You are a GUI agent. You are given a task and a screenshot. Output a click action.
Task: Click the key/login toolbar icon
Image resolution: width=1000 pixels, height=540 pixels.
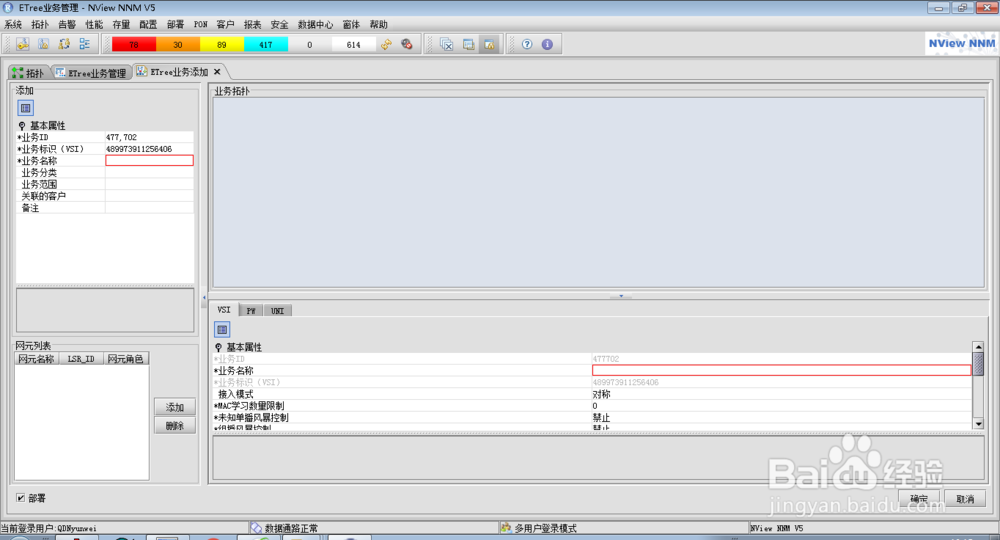pos(23,44)
